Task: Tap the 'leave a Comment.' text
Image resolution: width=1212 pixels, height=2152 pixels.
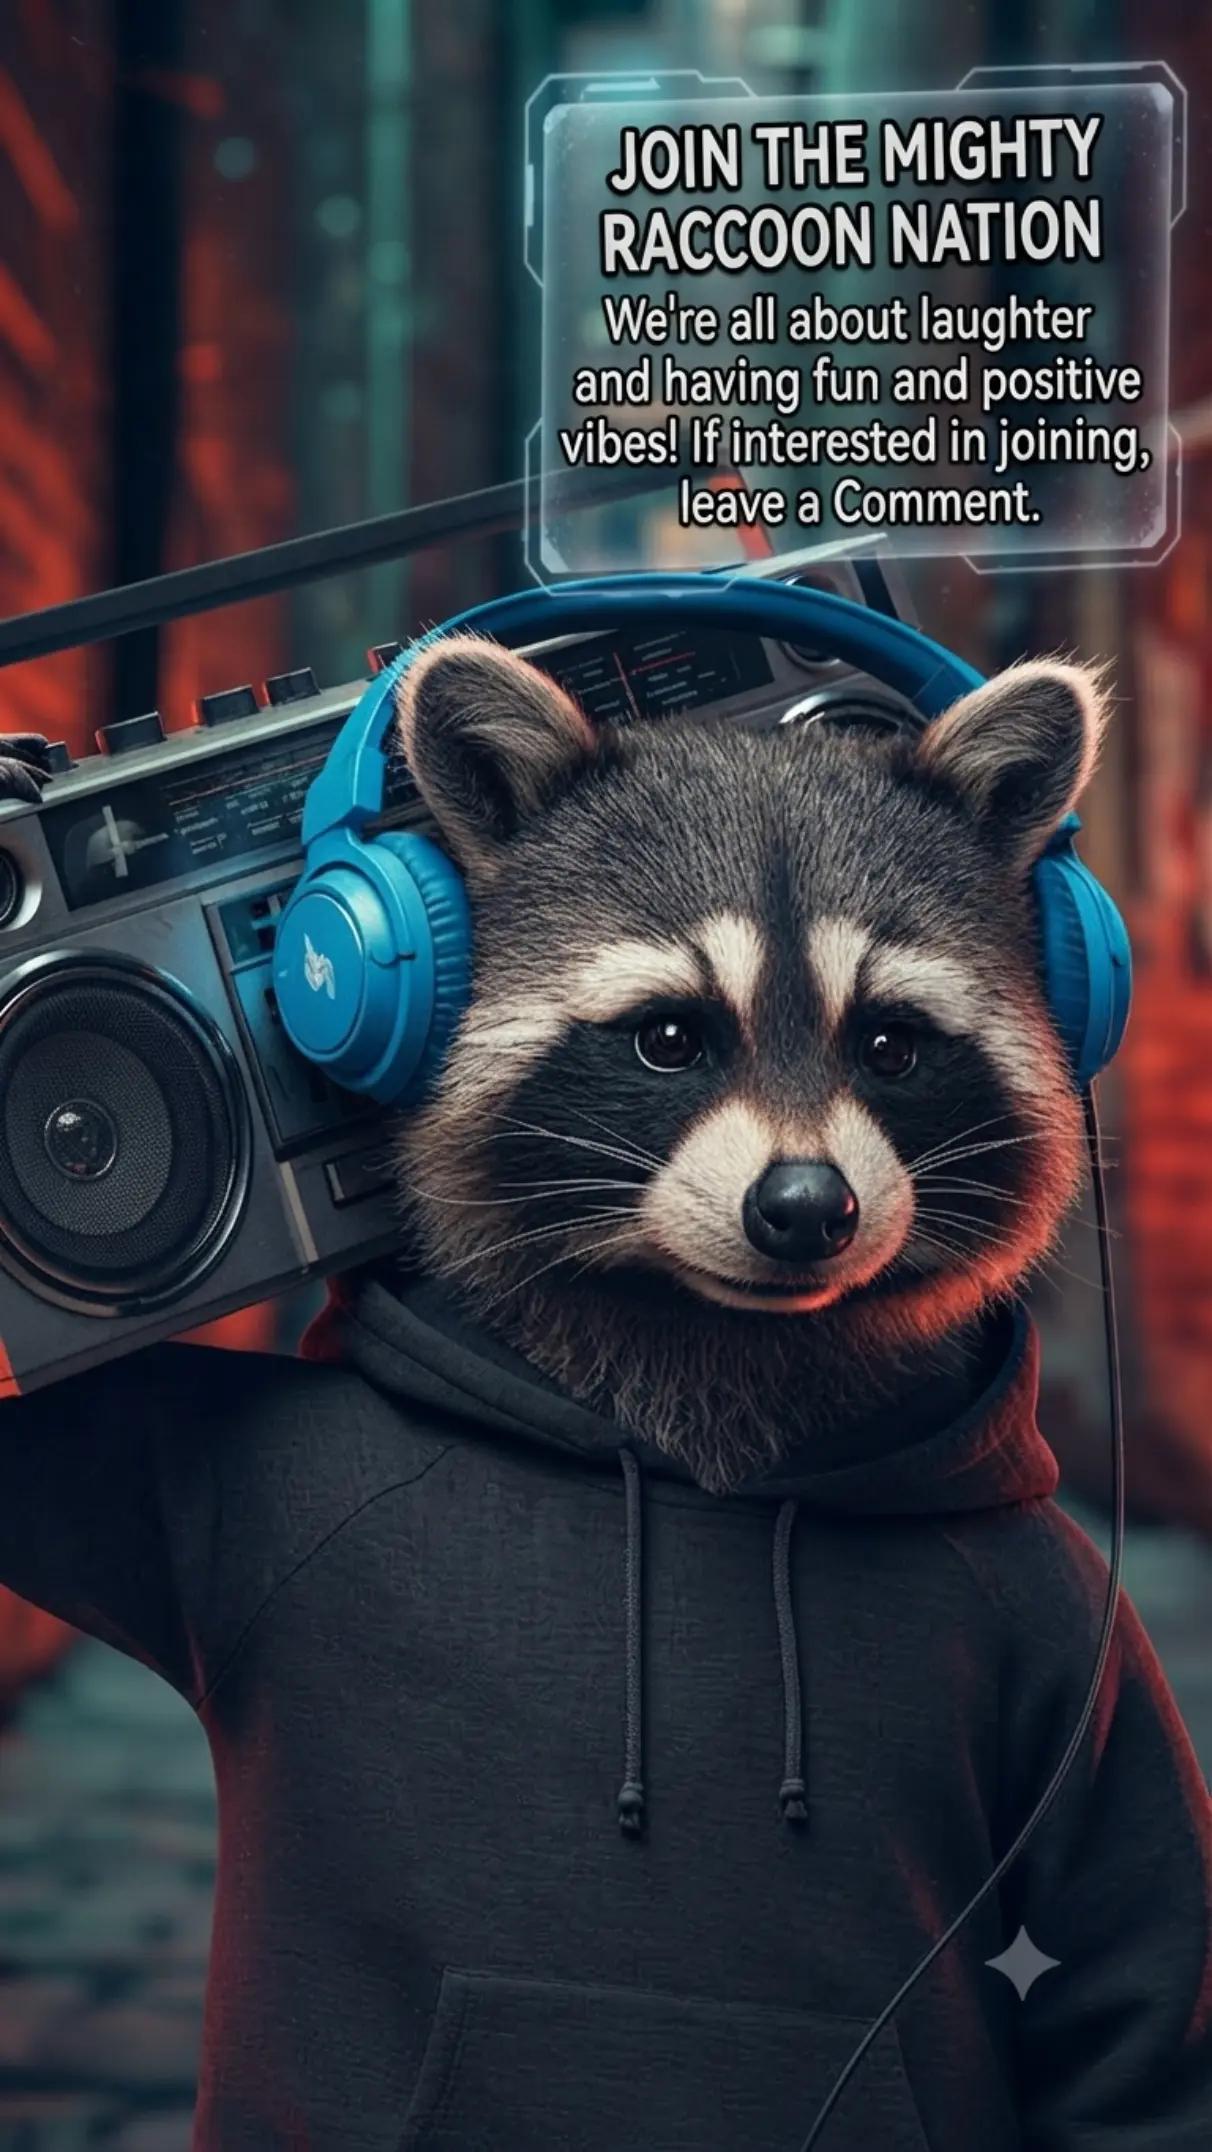Action: pos(860,504)
